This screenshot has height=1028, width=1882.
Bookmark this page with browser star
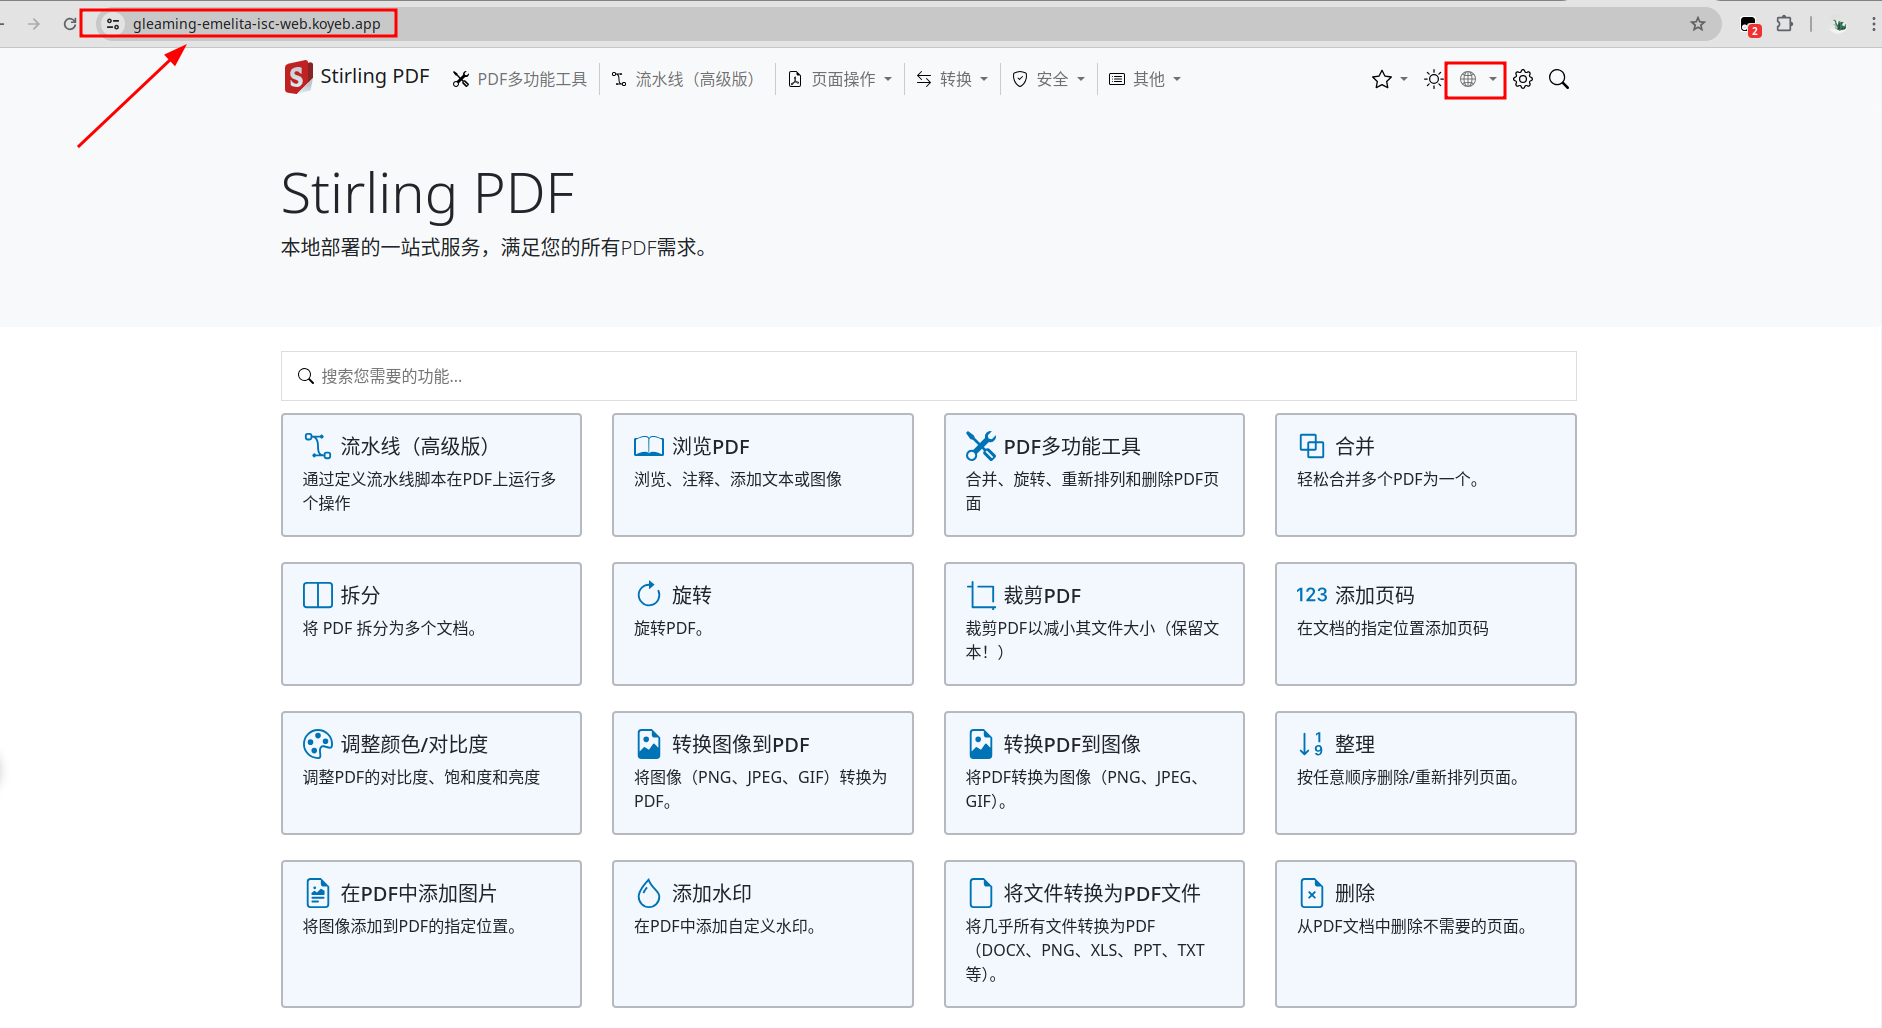point(1697,24)
